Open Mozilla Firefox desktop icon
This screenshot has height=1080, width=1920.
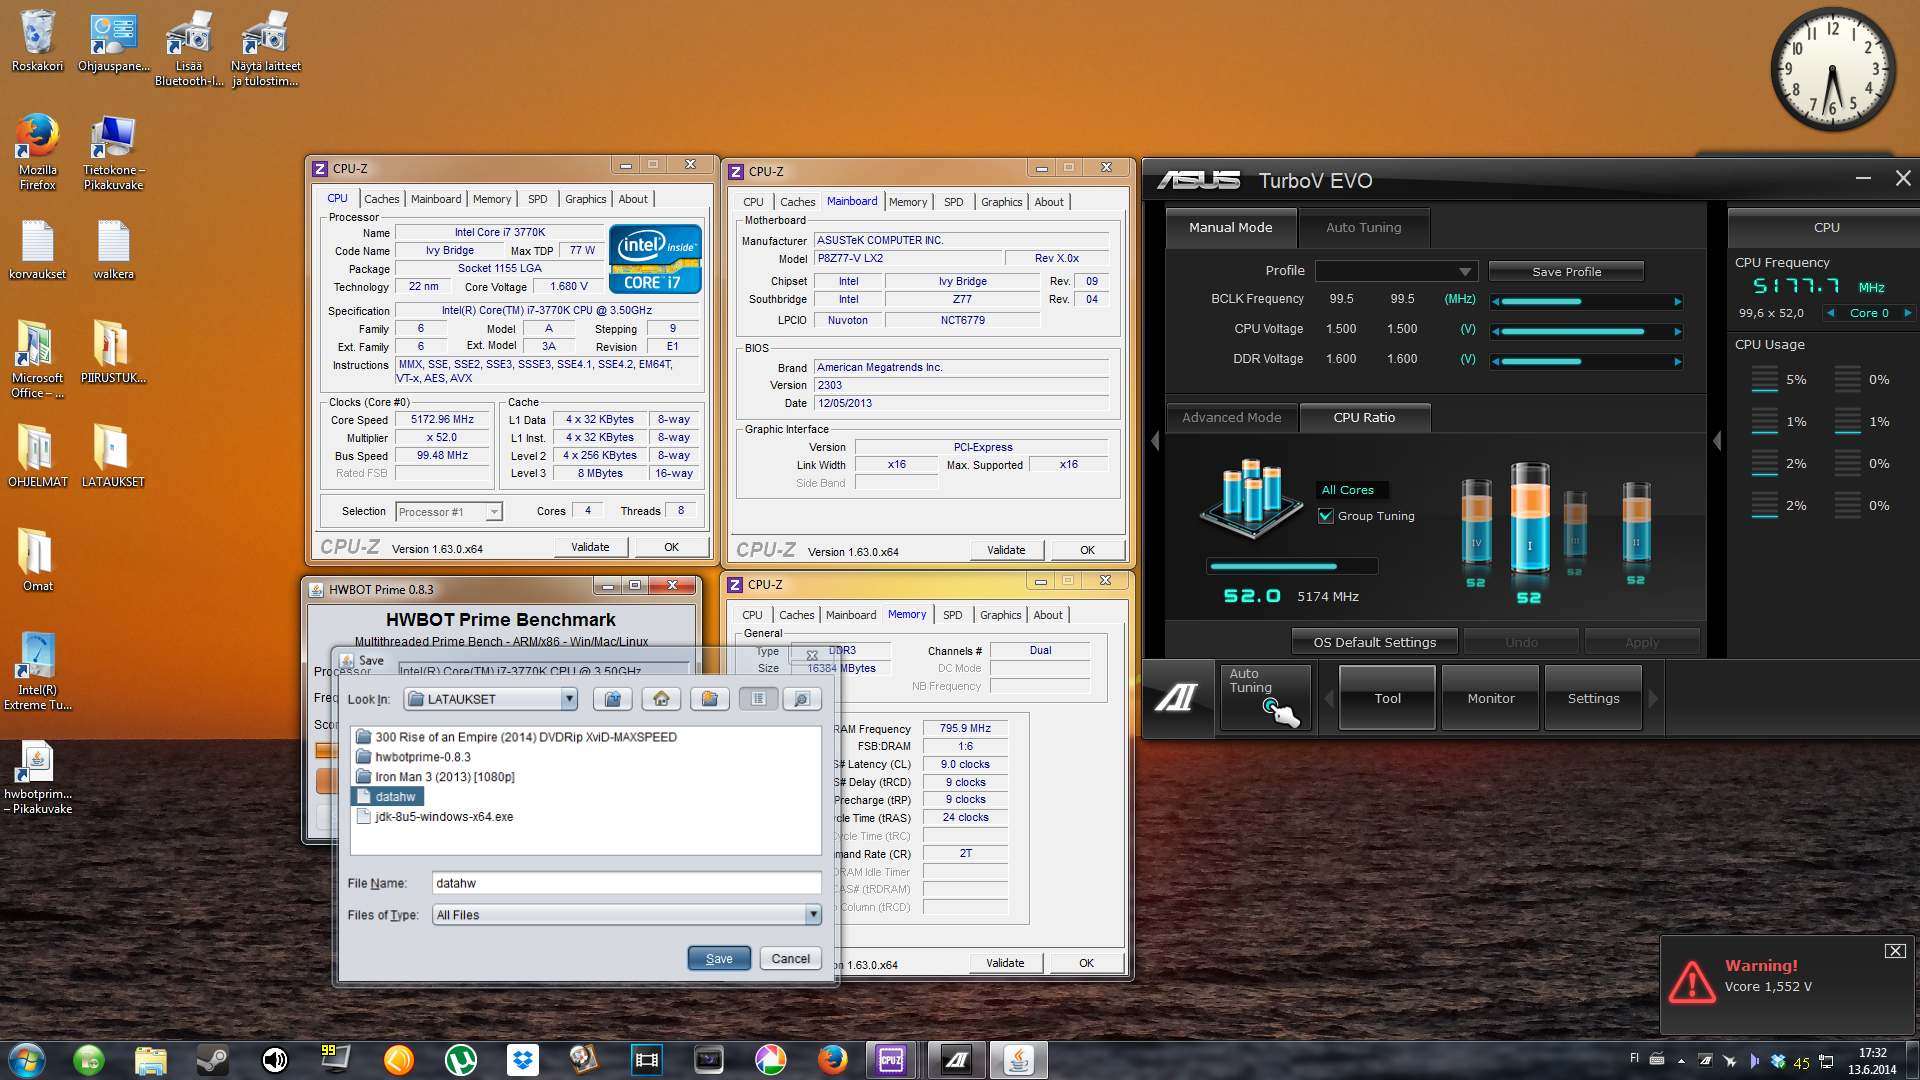37,152
